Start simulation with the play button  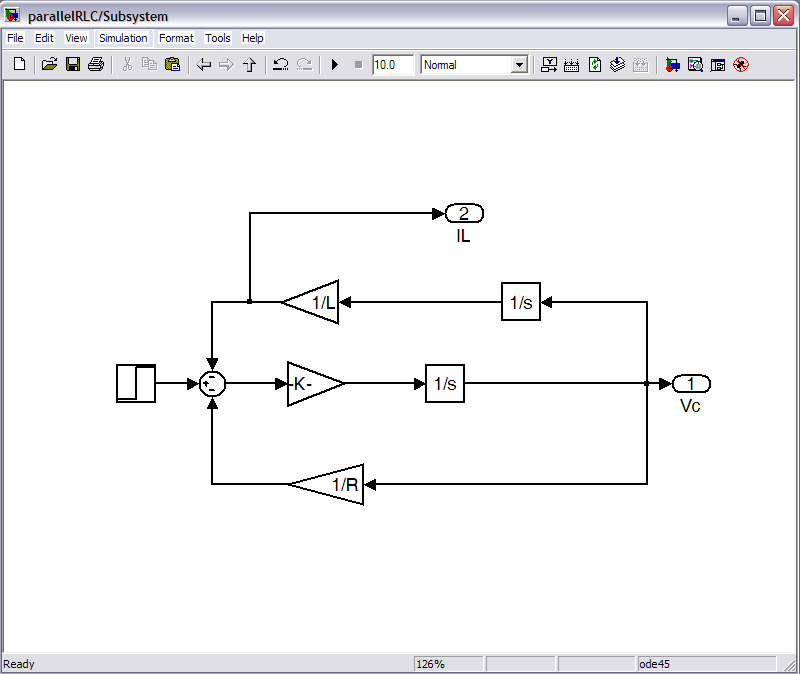point(335,65)
